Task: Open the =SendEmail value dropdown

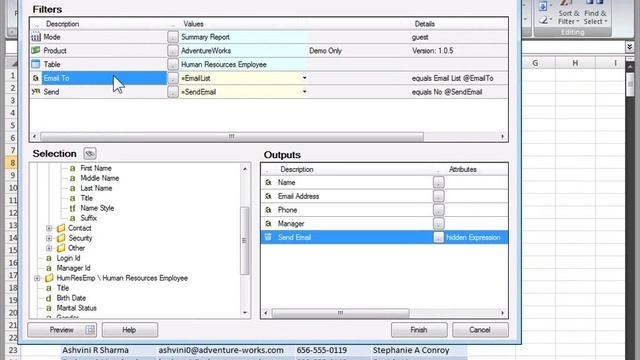Action: [x=304, y=92]
